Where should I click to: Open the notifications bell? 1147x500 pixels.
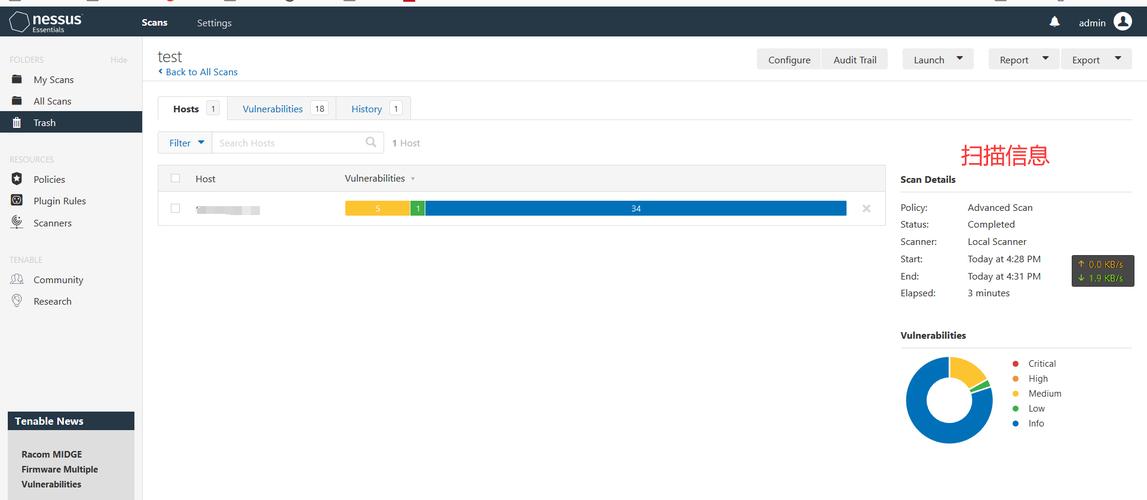(1054, 22)
